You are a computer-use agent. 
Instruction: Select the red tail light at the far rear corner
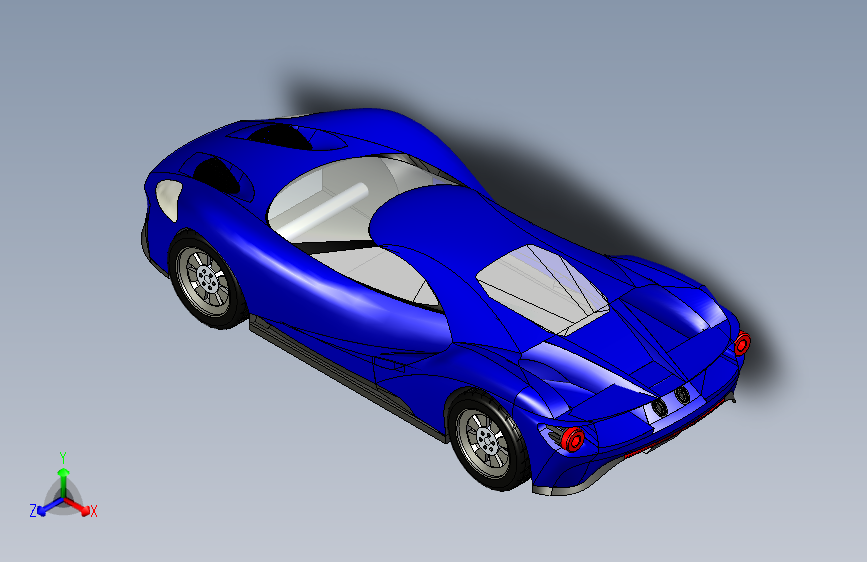click(742, 344)
